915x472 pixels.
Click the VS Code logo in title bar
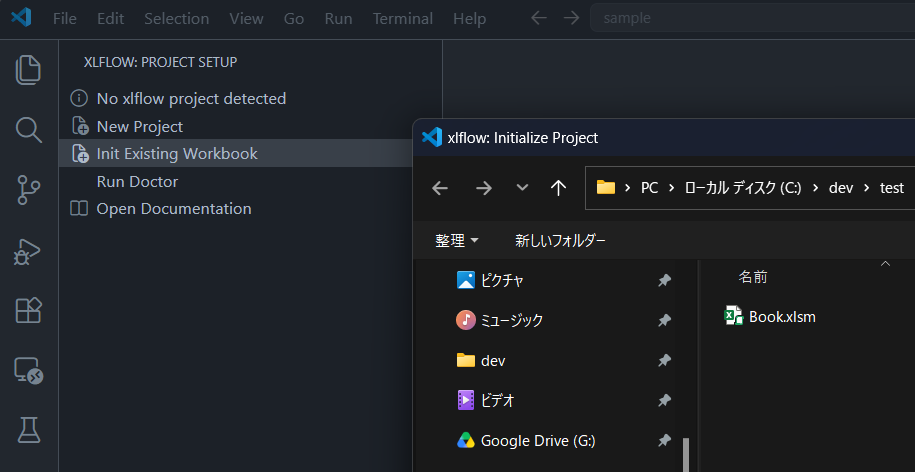(21, 18)
